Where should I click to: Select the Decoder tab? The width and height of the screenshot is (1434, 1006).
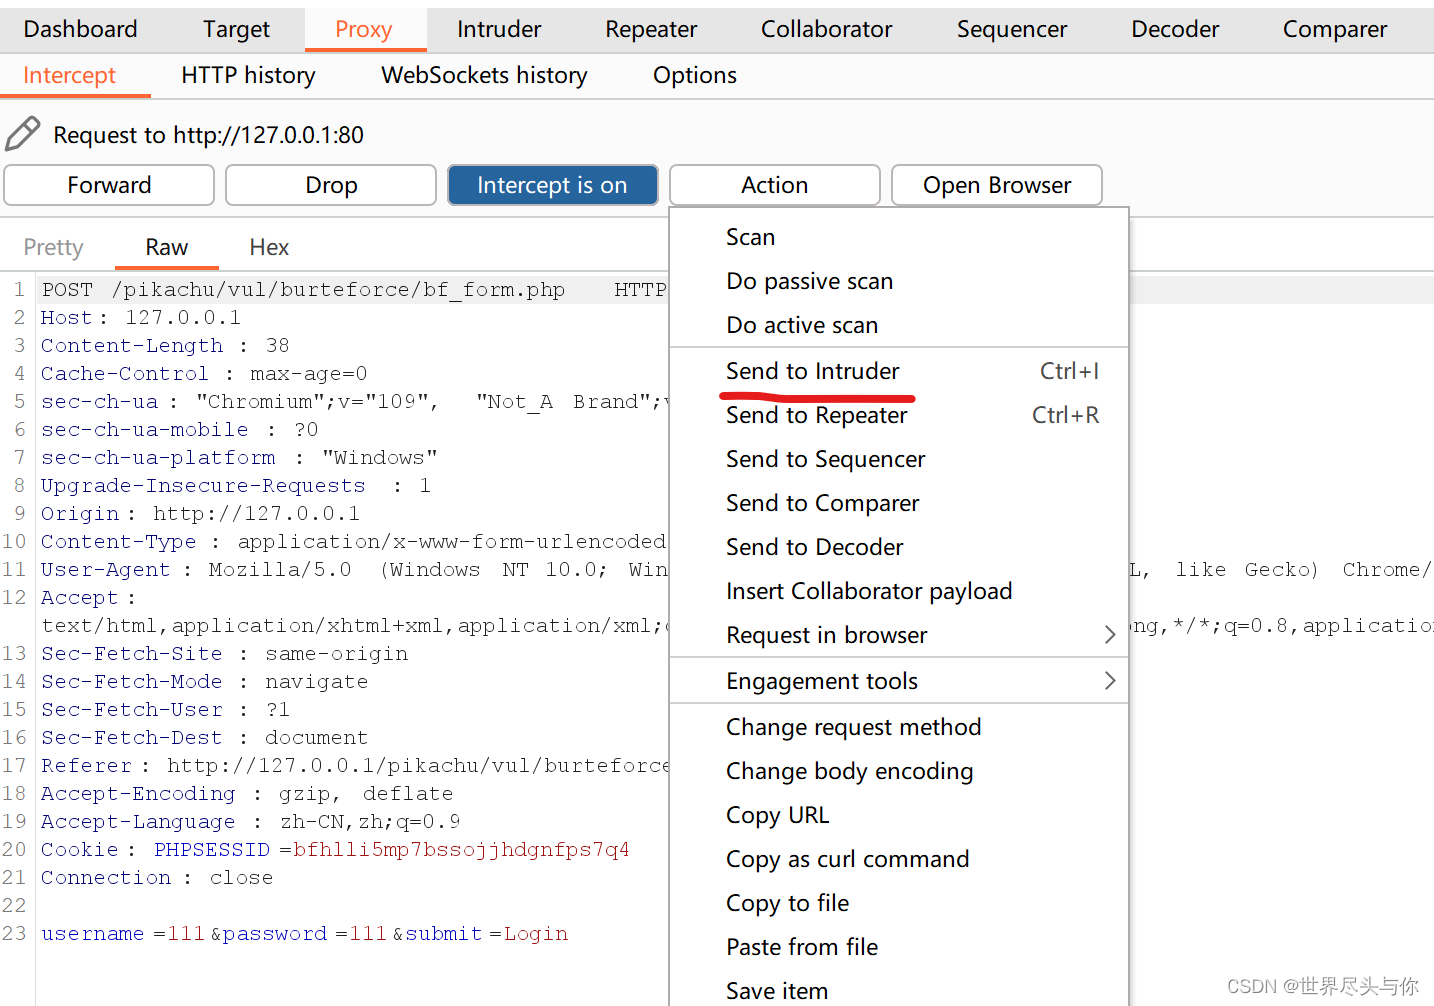click(x=1175, y=29)
